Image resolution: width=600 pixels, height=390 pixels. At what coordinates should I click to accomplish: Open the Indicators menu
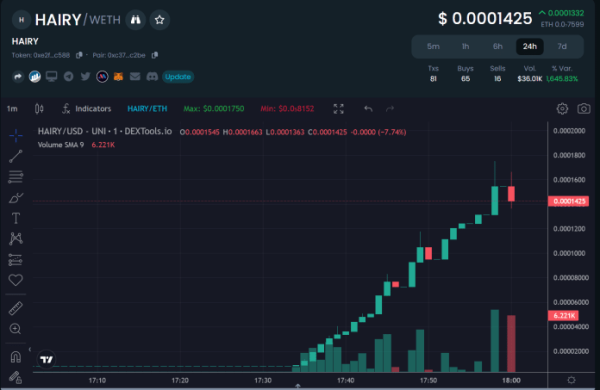click(87, 109)
